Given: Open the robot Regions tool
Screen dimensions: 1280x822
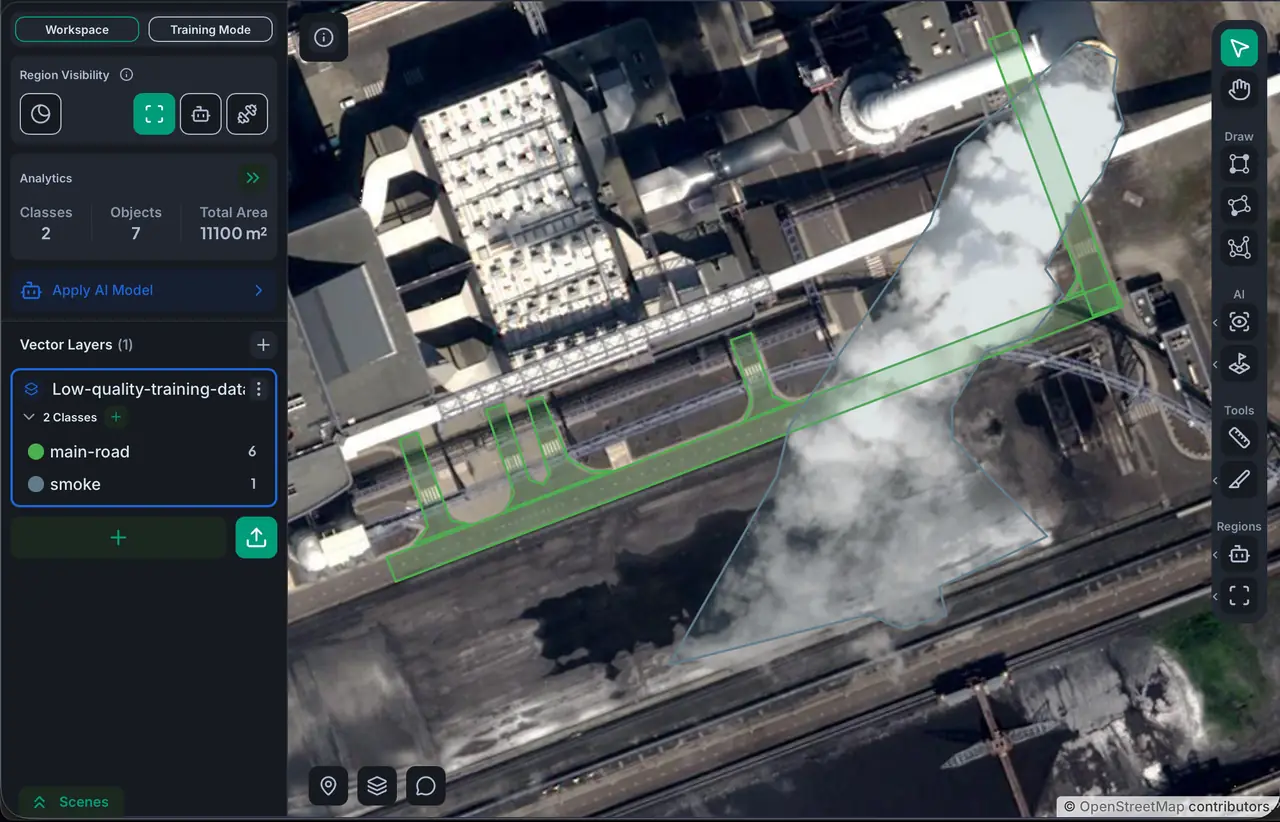Looking at the screenshot, I should [x=1239, y=554].
